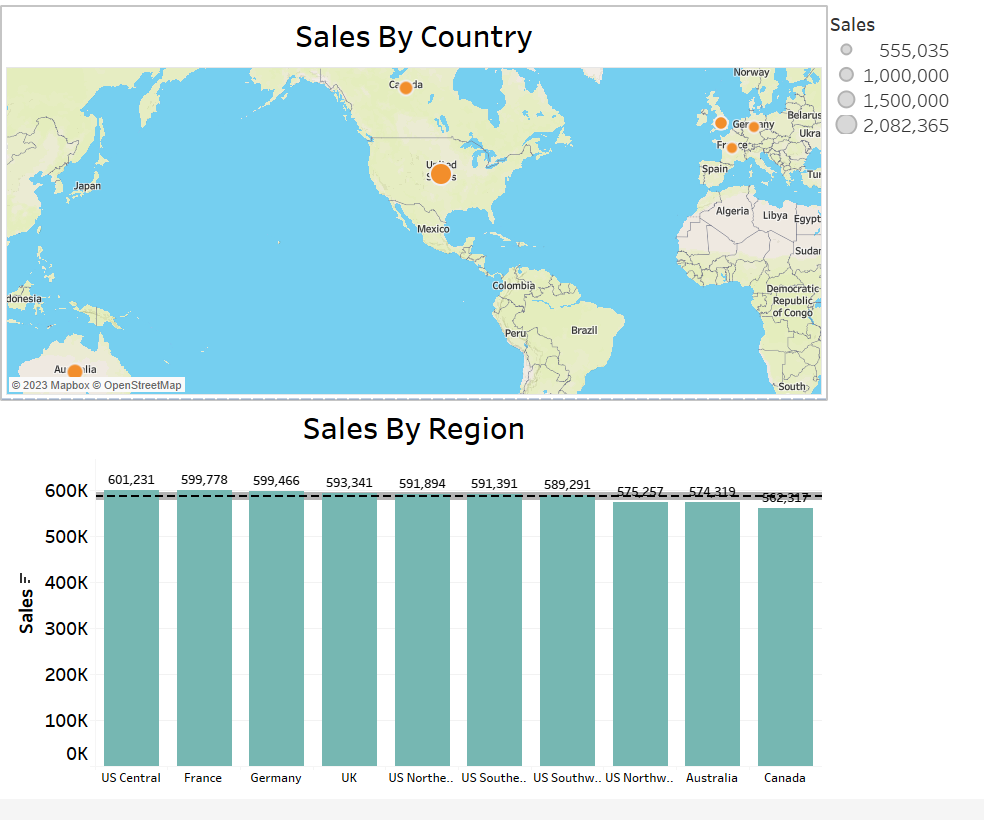Select the France circle mark on the map

731,147
